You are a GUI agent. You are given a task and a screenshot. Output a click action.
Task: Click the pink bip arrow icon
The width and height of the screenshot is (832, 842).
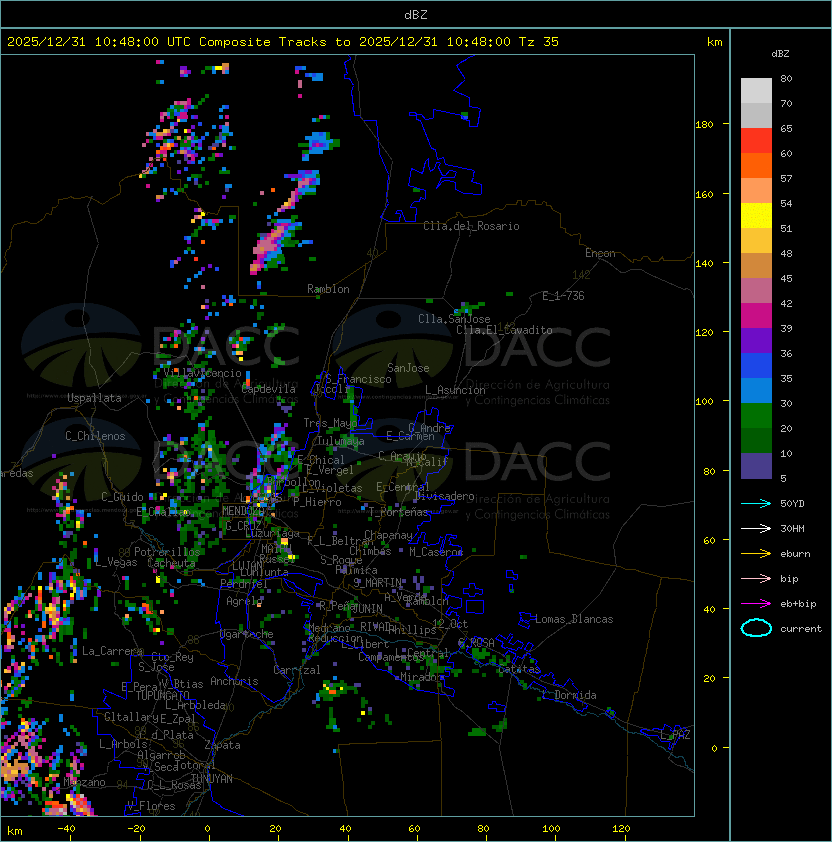[756, 578]
